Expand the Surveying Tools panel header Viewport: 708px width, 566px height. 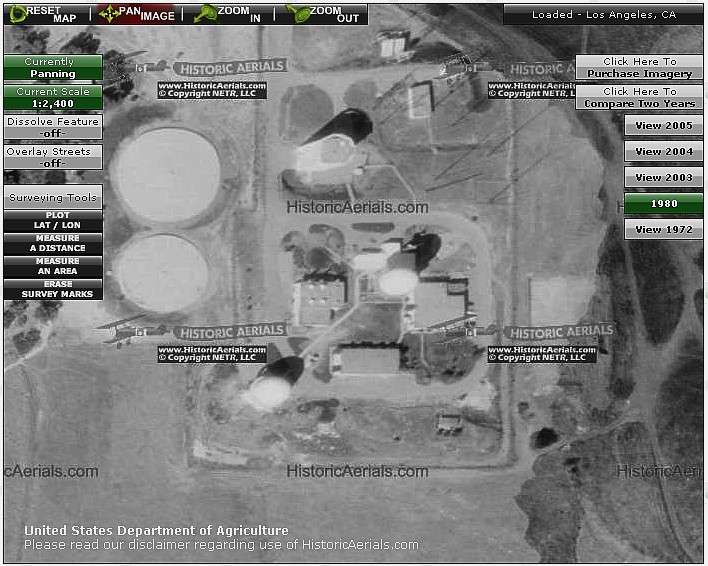point(53,197)
